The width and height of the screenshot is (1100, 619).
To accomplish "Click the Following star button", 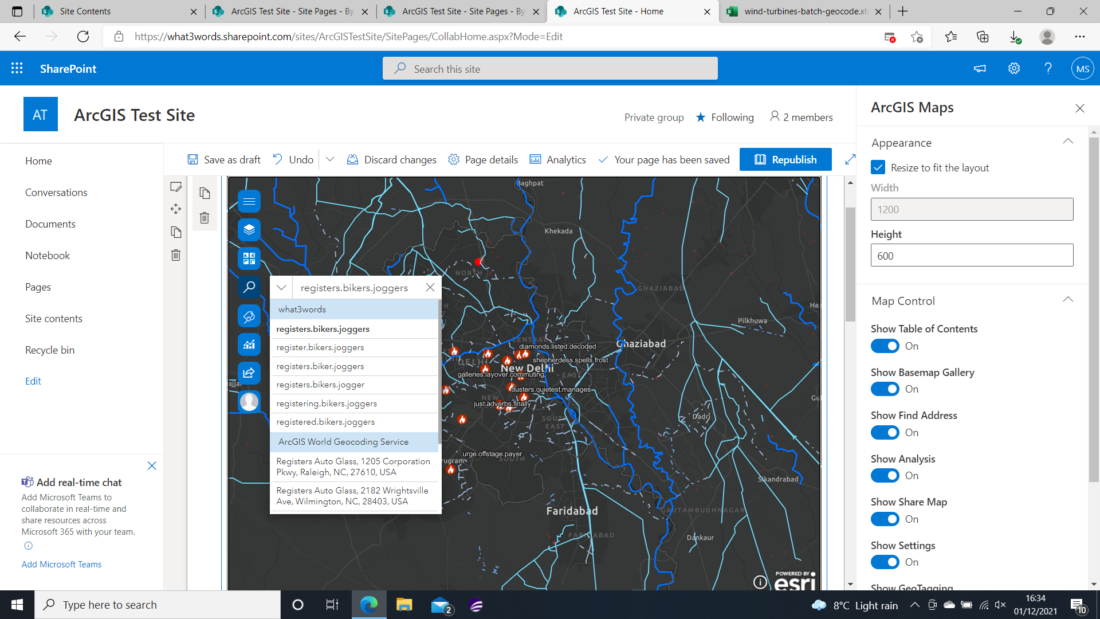I will (725, 117).
